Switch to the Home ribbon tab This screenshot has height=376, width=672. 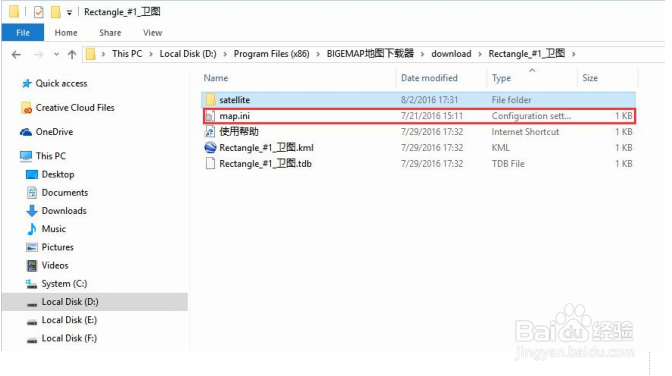point(66,33)
